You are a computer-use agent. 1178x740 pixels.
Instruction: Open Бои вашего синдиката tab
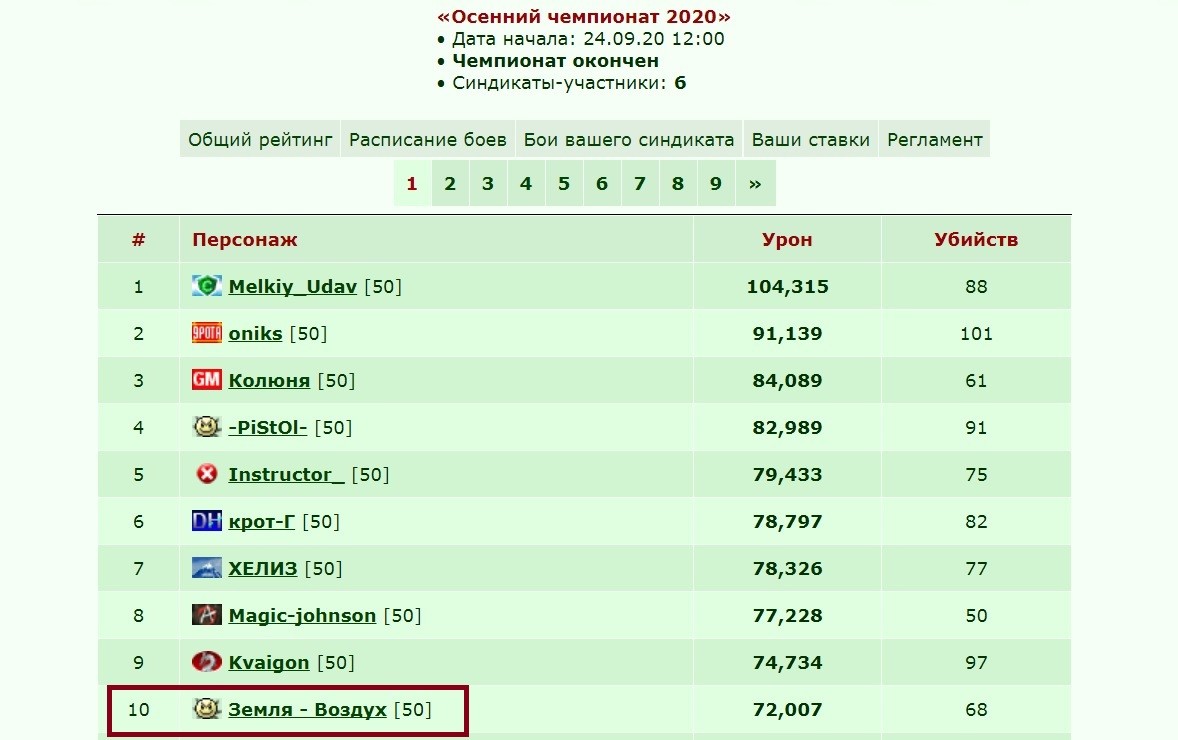click(629, 140)
